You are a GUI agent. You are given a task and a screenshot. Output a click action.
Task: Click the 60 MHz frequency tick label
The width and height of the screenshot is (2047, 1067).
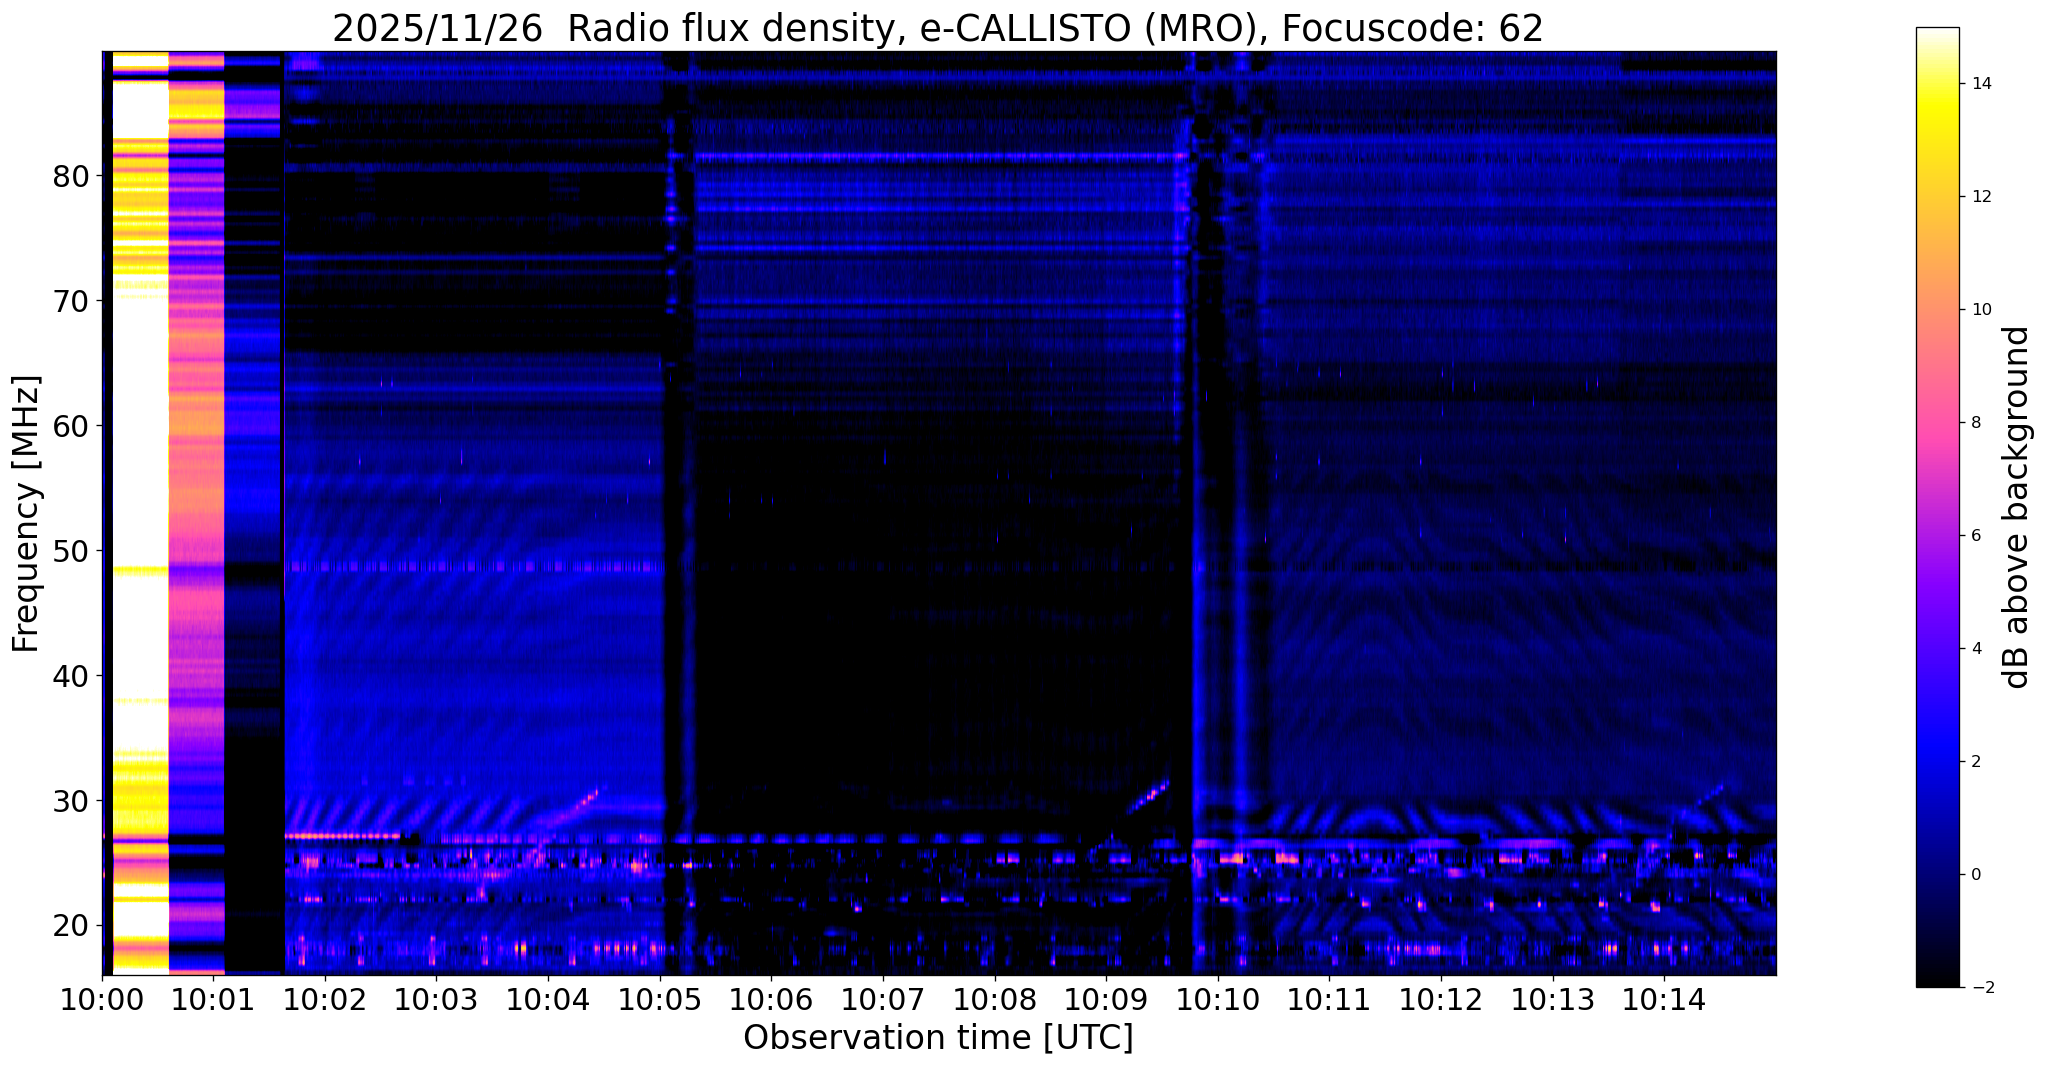[x=71, y=426]
